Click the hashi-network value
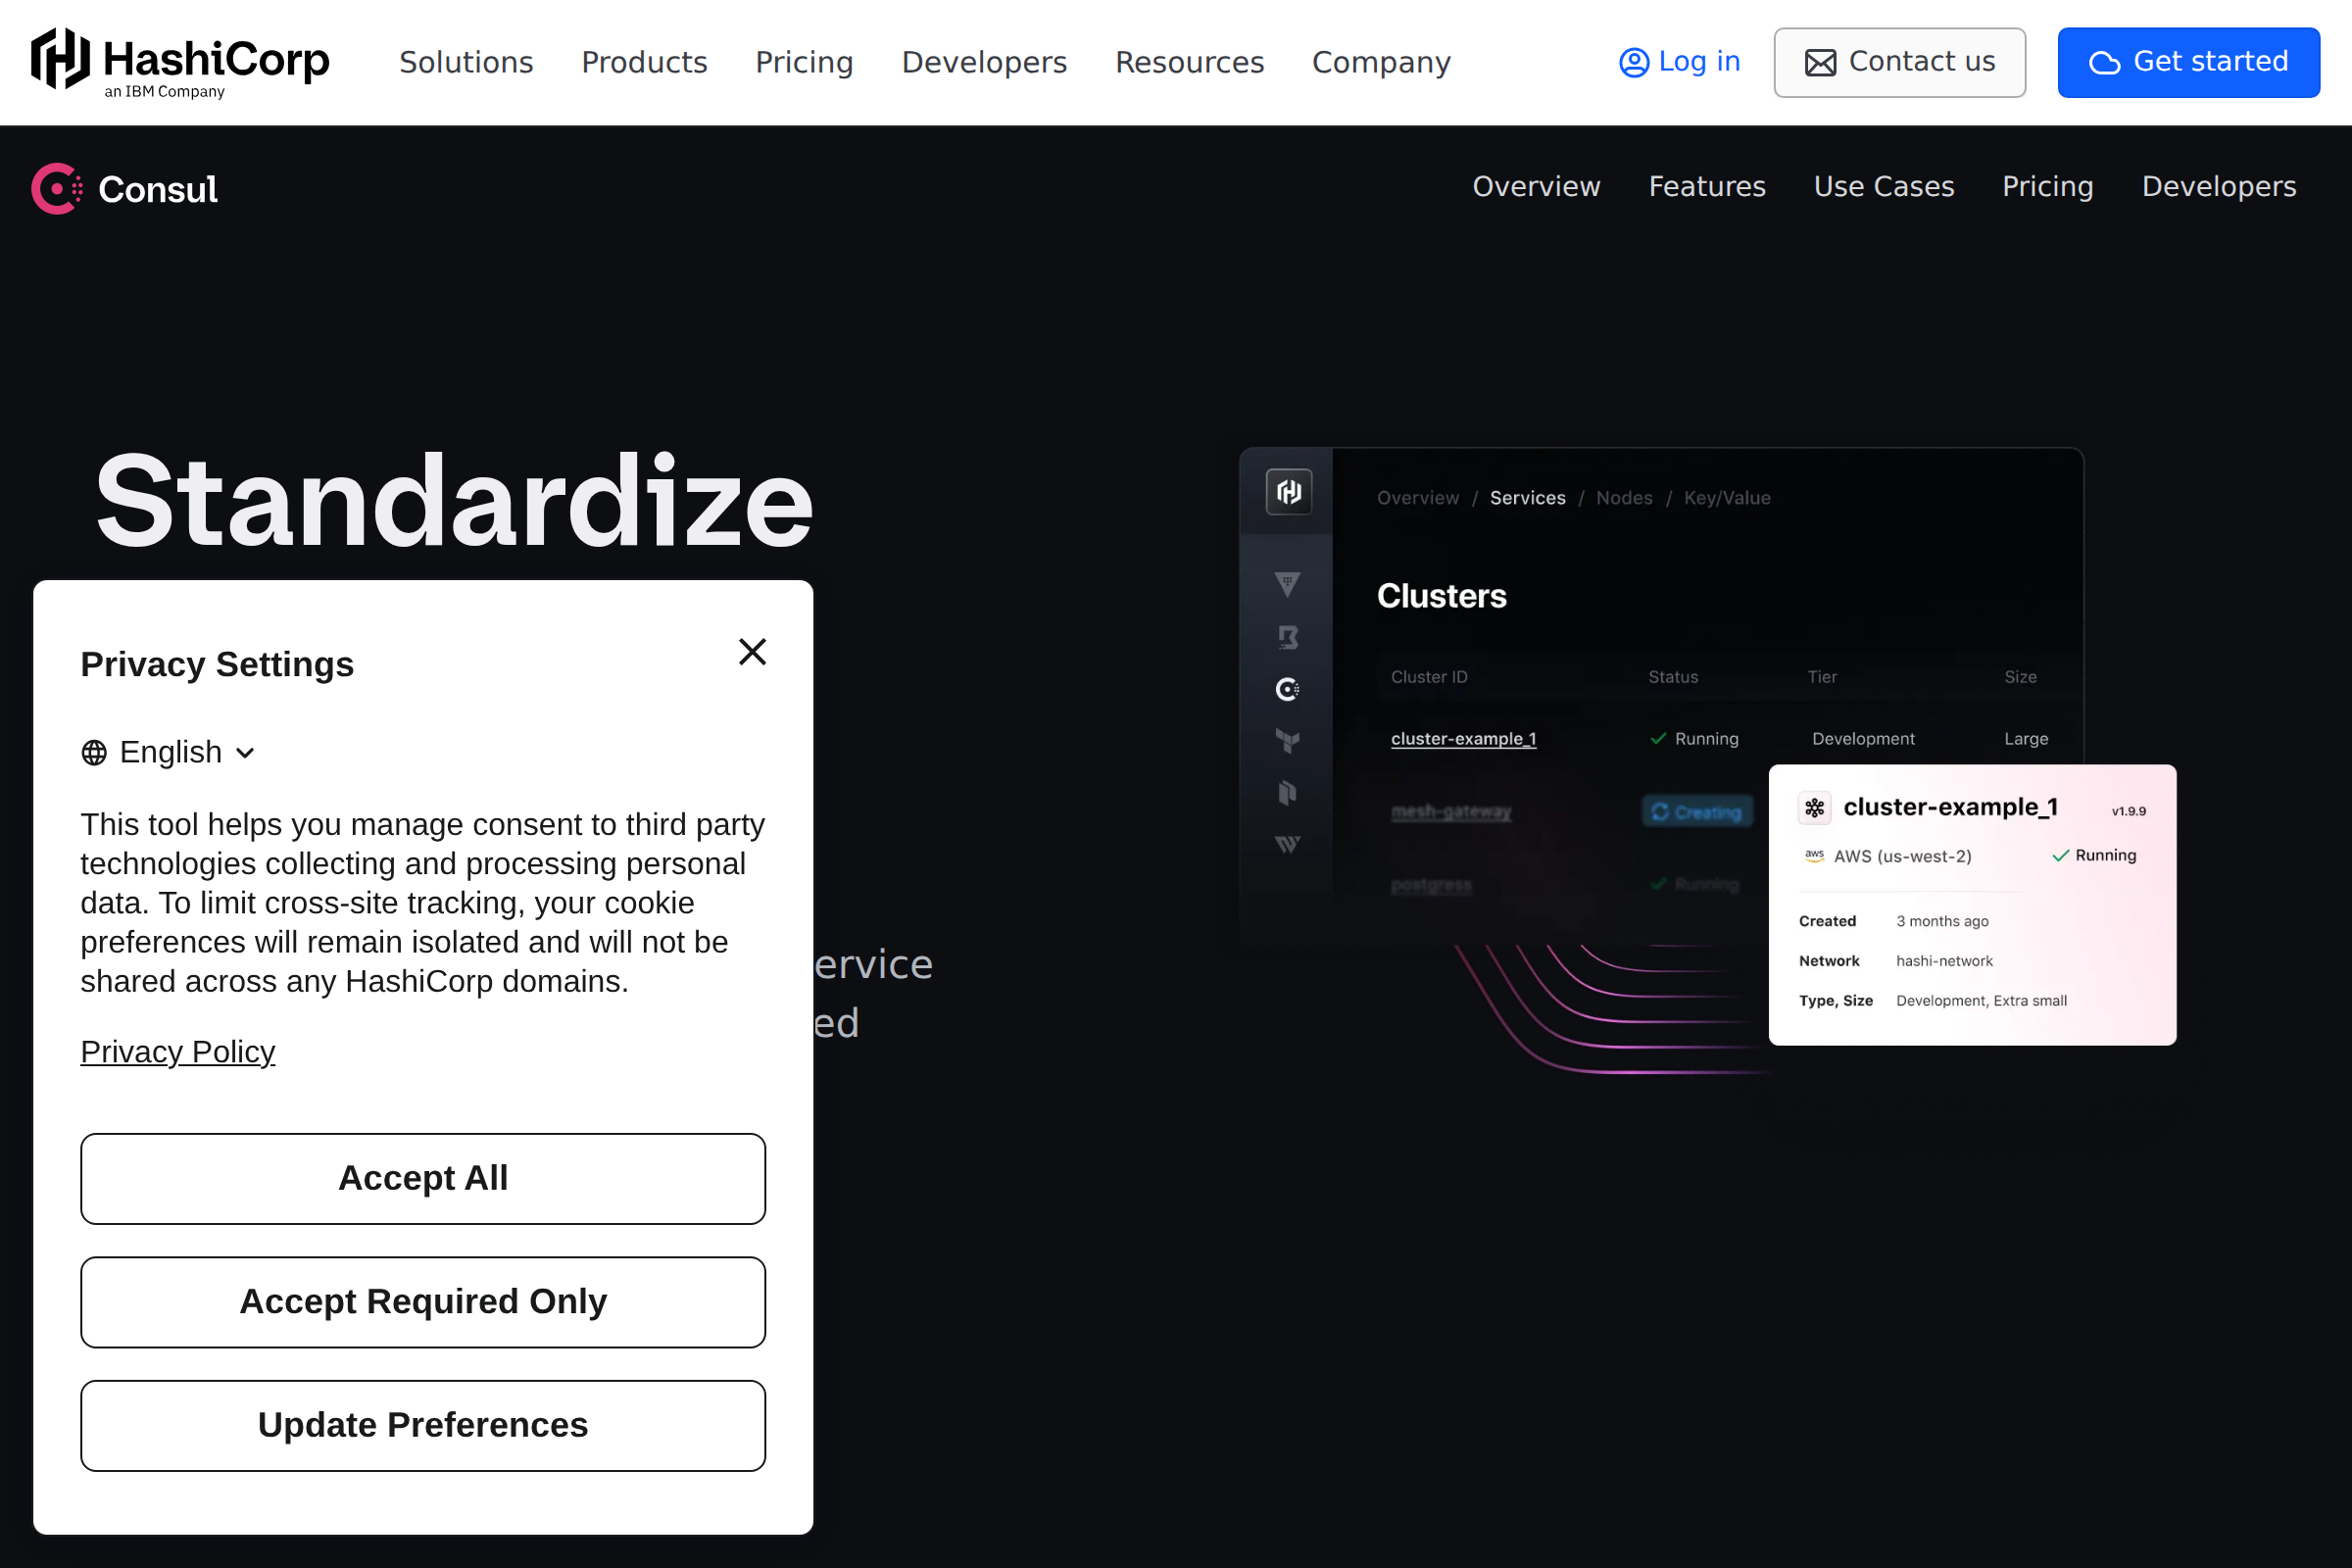The height and width of the screenshot is (1568, 2352). (1944, 961)
